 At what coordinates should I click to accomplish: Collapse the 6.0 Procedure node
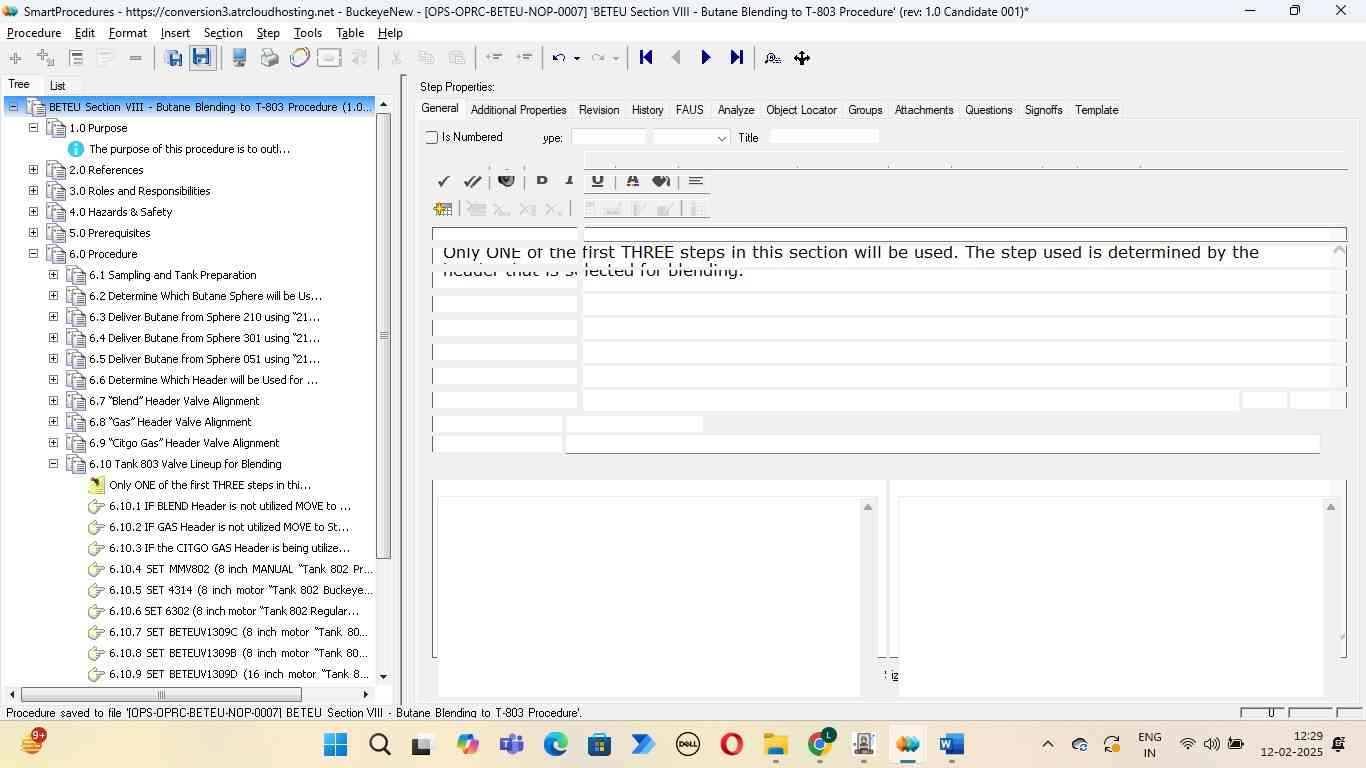[x=33, y=254]
